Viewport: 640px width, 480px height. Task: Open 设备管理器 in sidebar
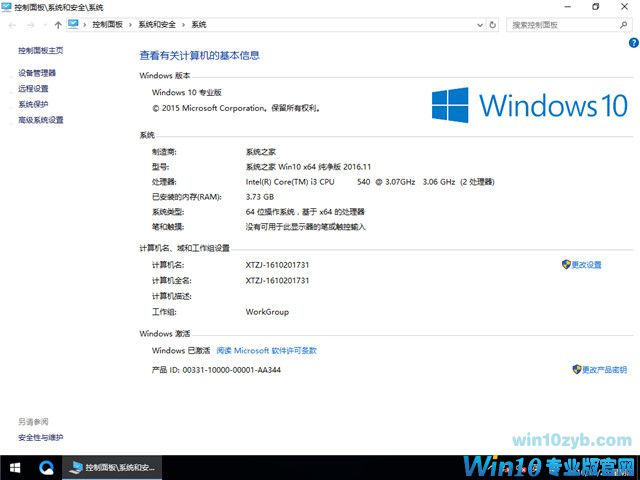tap(37, 73)
